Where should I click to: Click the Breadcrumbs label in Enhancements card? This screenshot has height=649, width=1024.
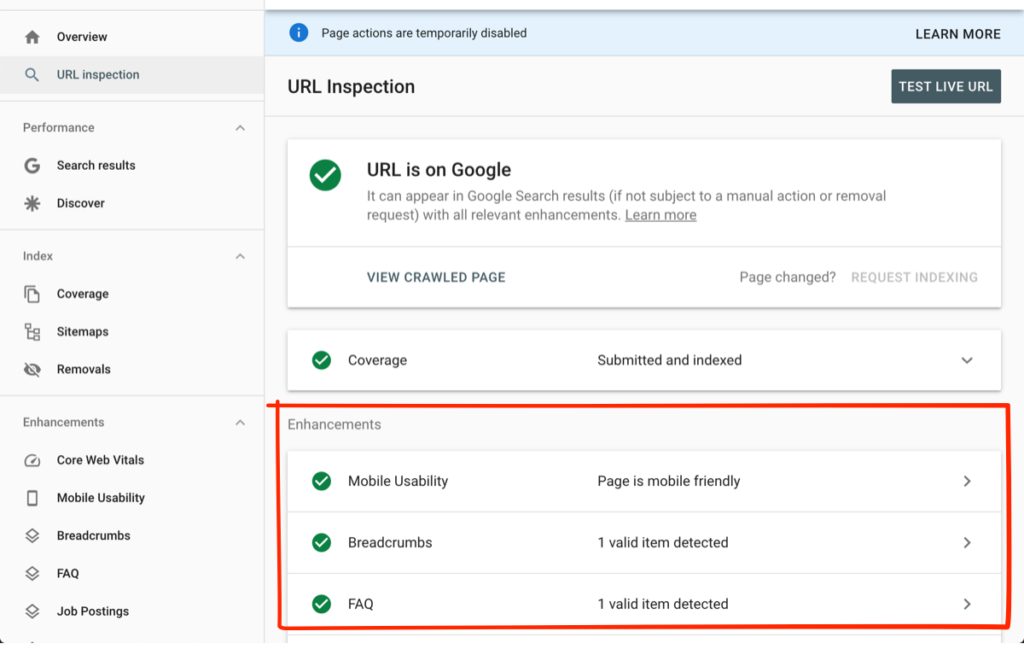click(390, 543)
